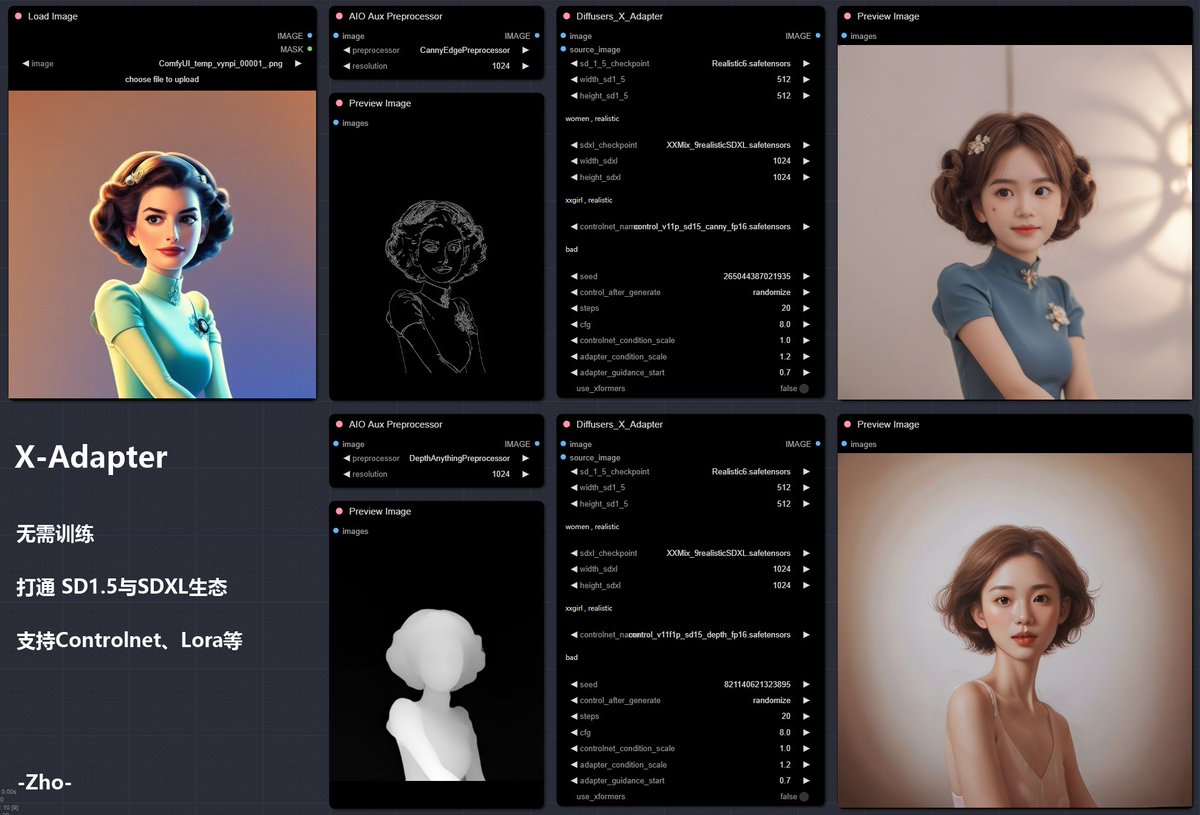The height and width of the screenshot is (815, 1200).
Task: Click the Load Image node title
Action: point(52,16)
